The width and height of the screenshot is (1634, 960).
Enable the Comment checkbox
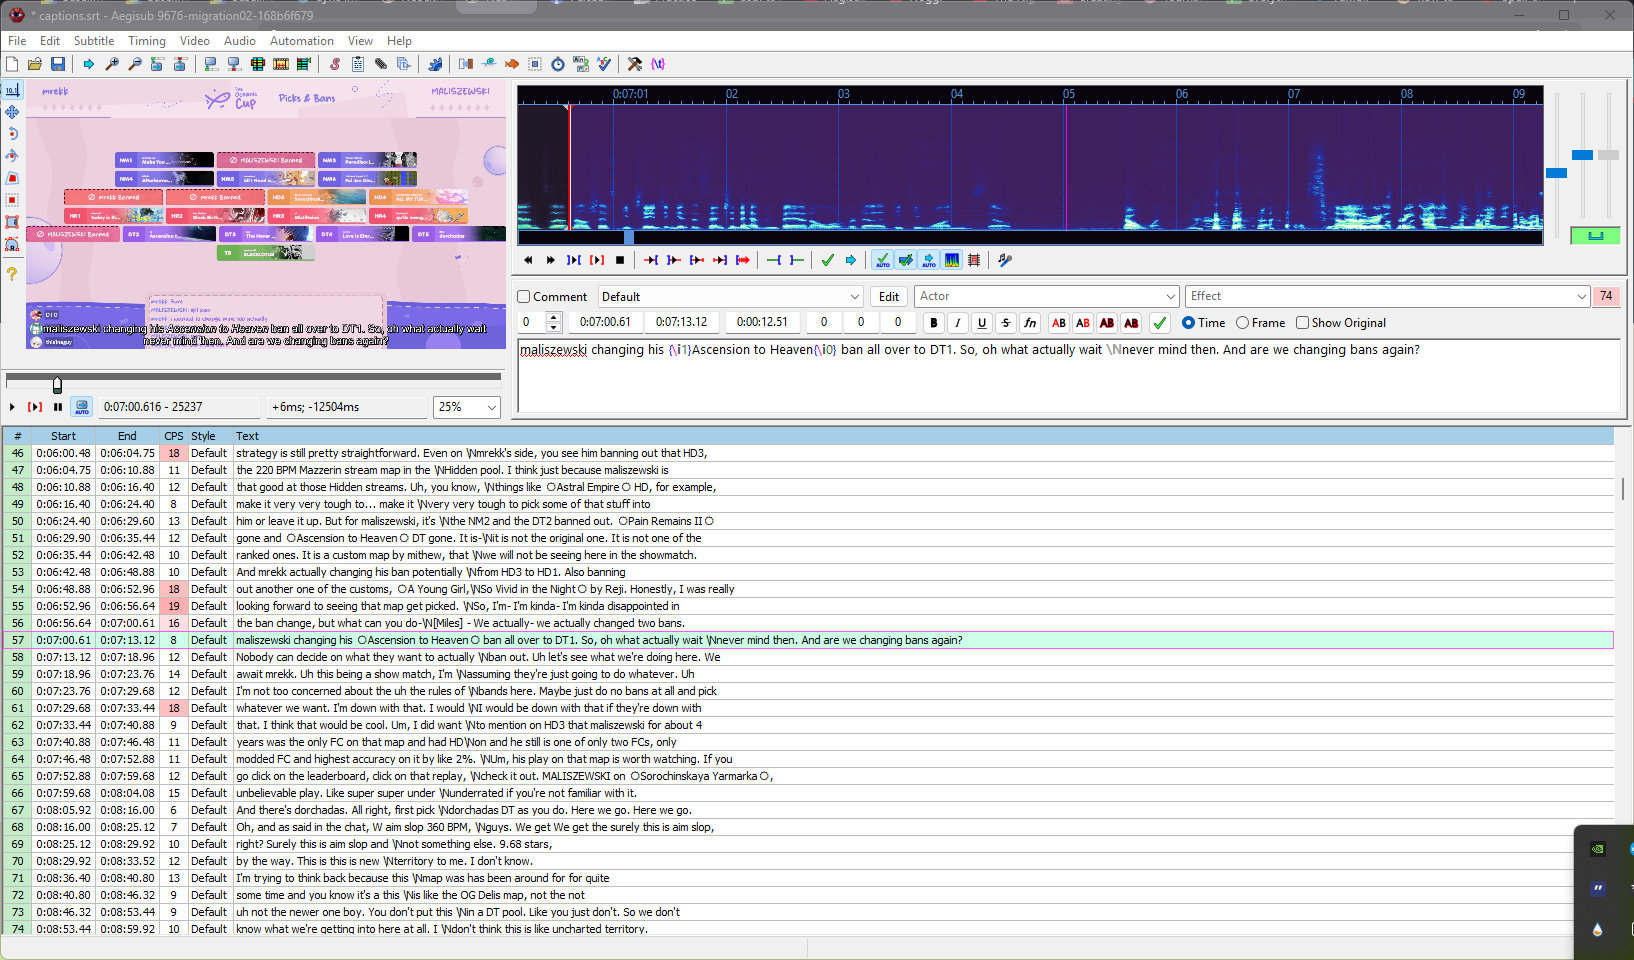[x=523, y=297]
